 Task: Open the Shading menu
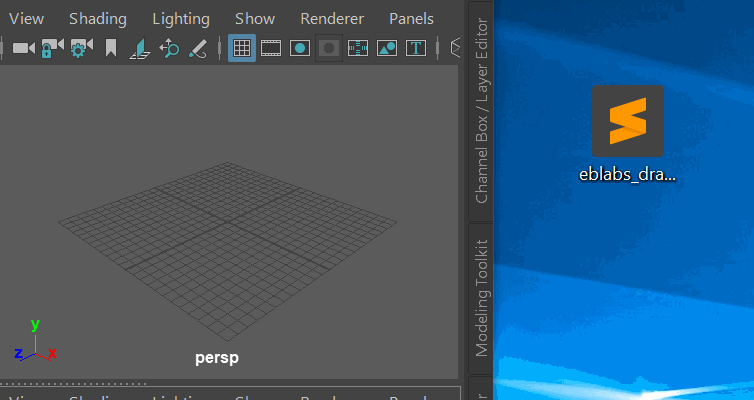[98, 19]
